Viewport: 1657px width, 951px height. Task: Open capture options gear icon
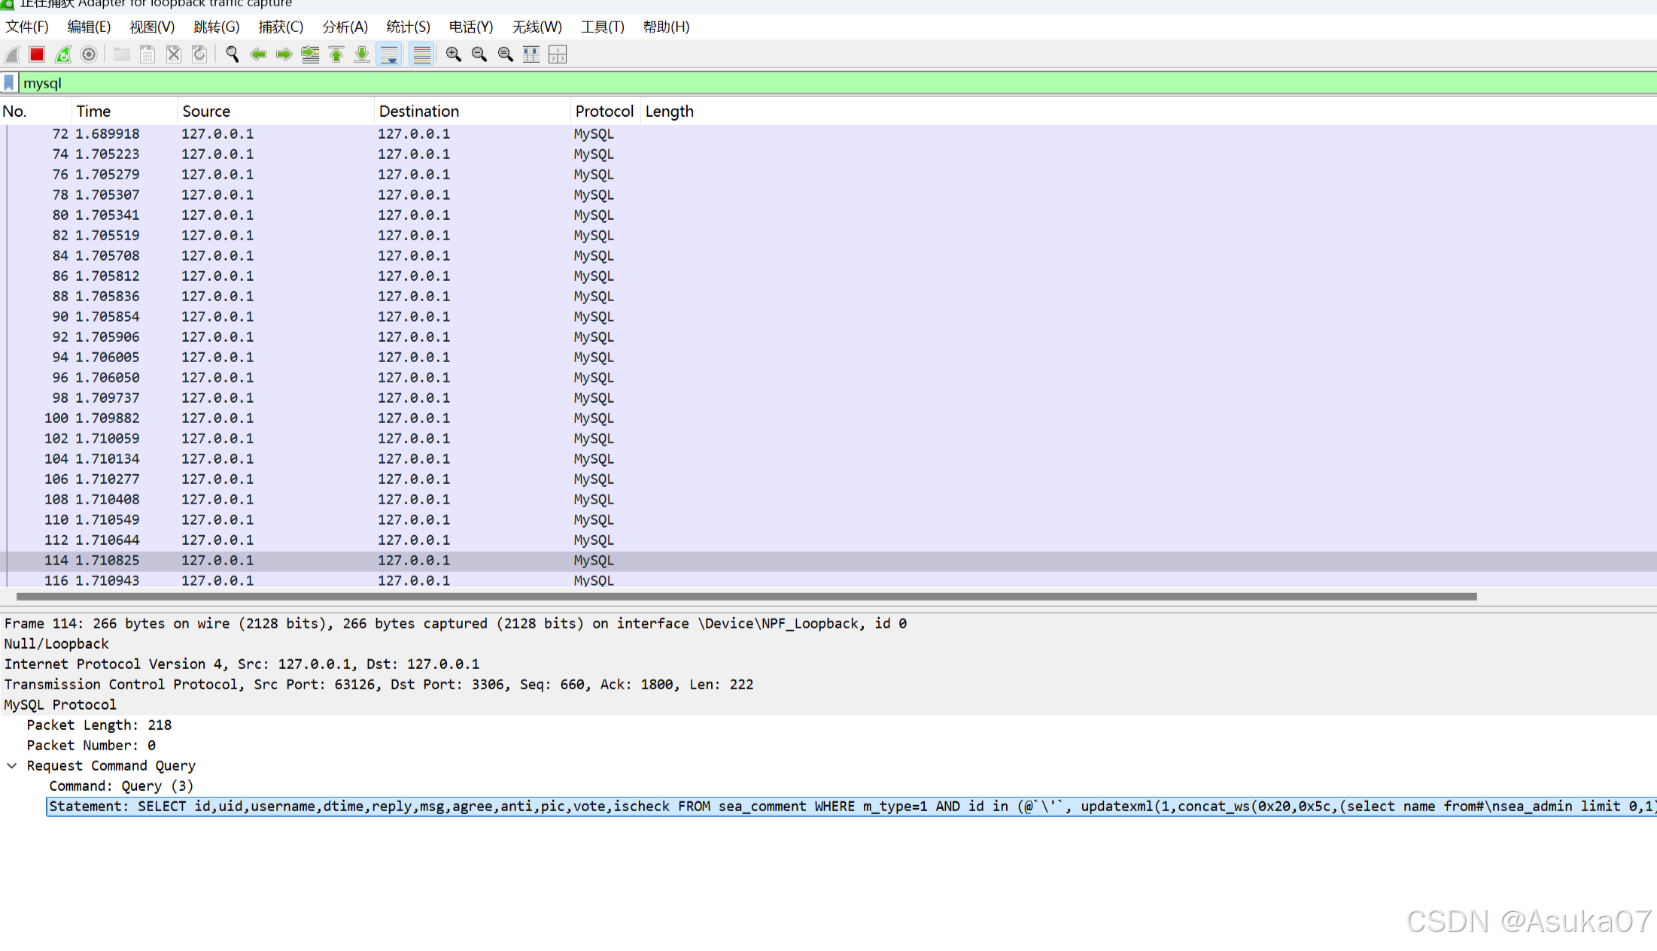89,54
